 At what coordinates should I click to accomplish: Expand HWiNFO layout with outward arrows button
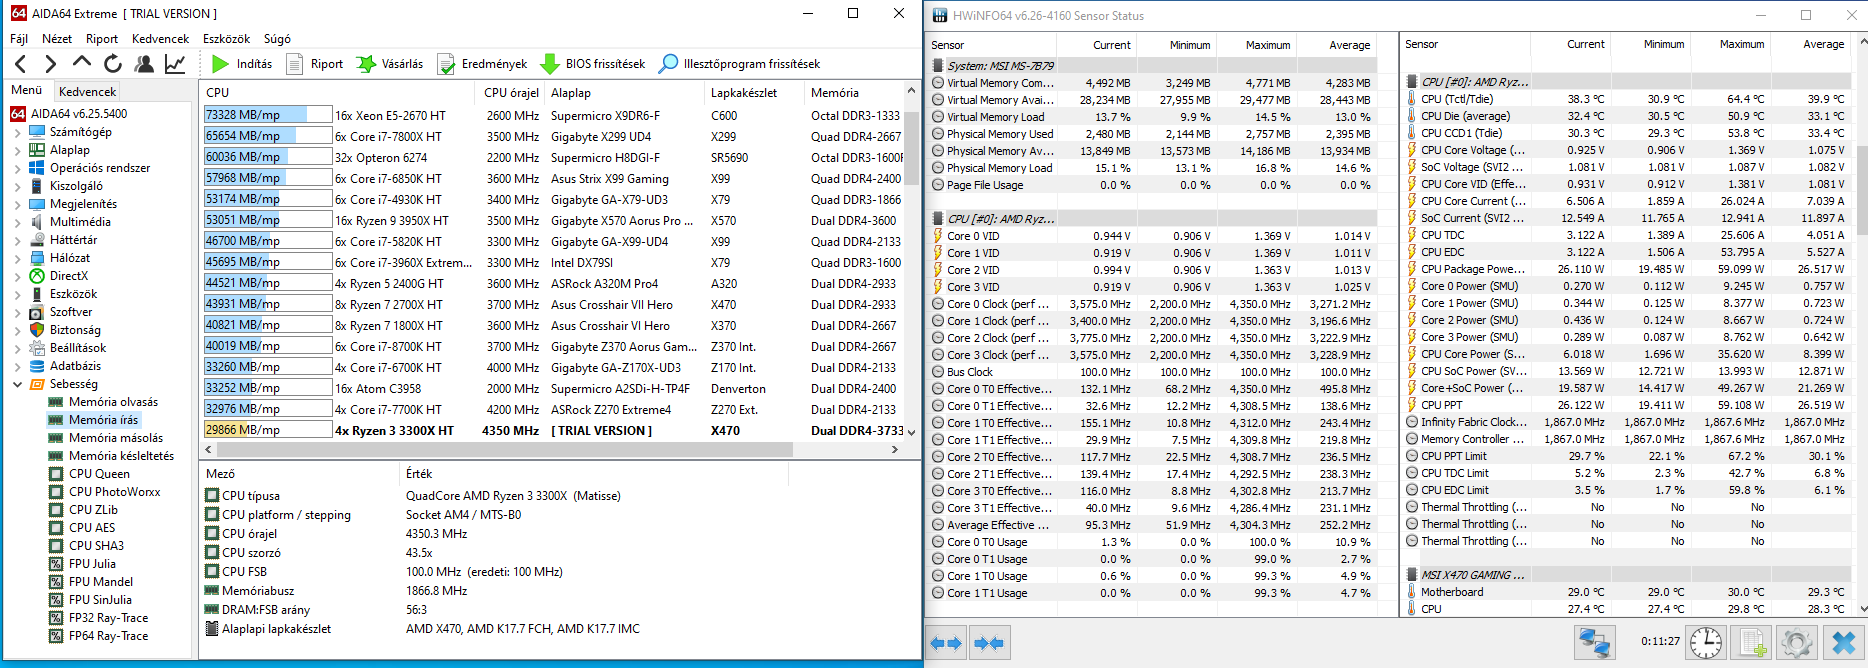[x=946, y=643]
